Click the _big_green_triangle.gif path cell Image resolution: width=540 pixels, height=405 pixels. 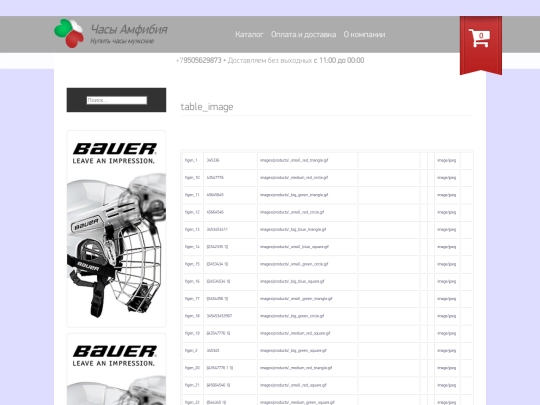tap(307, 195)
